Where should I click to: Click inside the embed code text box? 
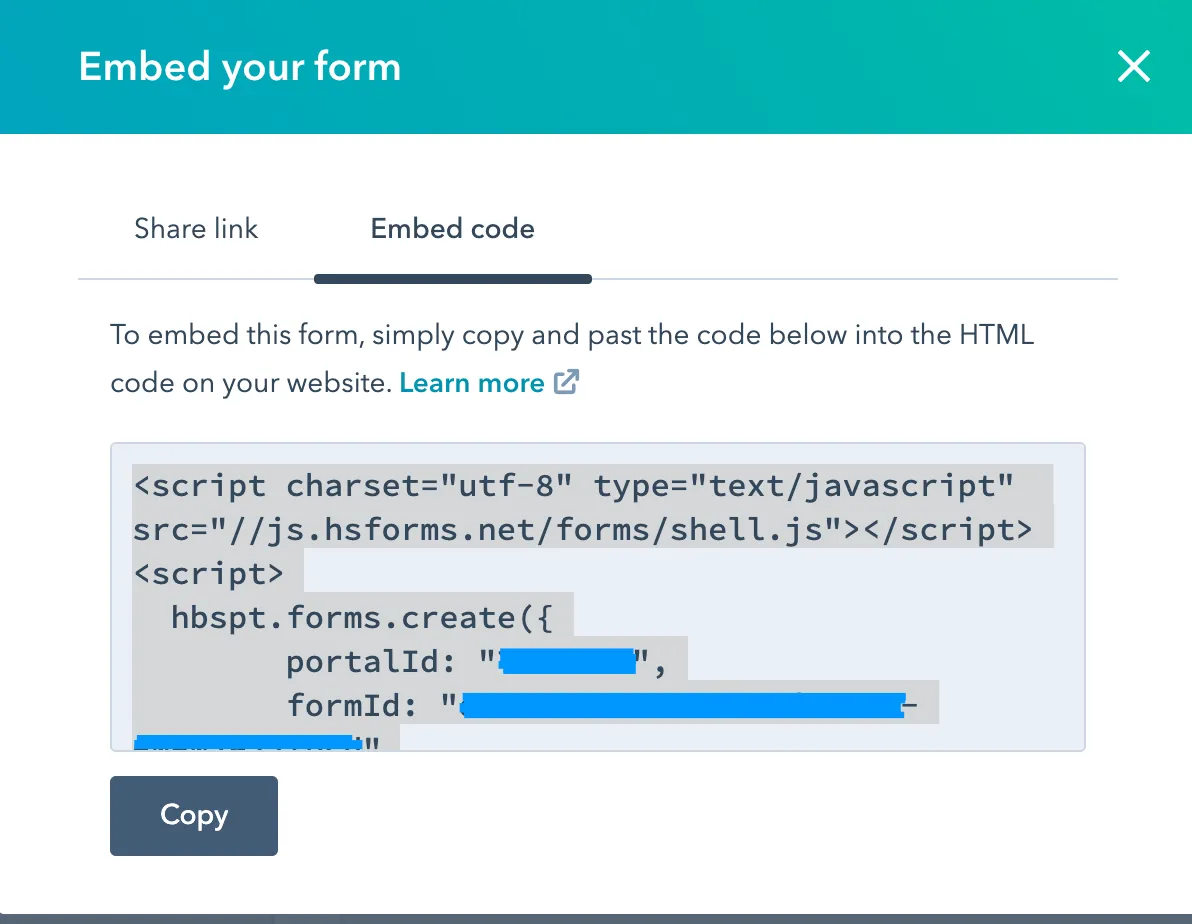point(598,597)
